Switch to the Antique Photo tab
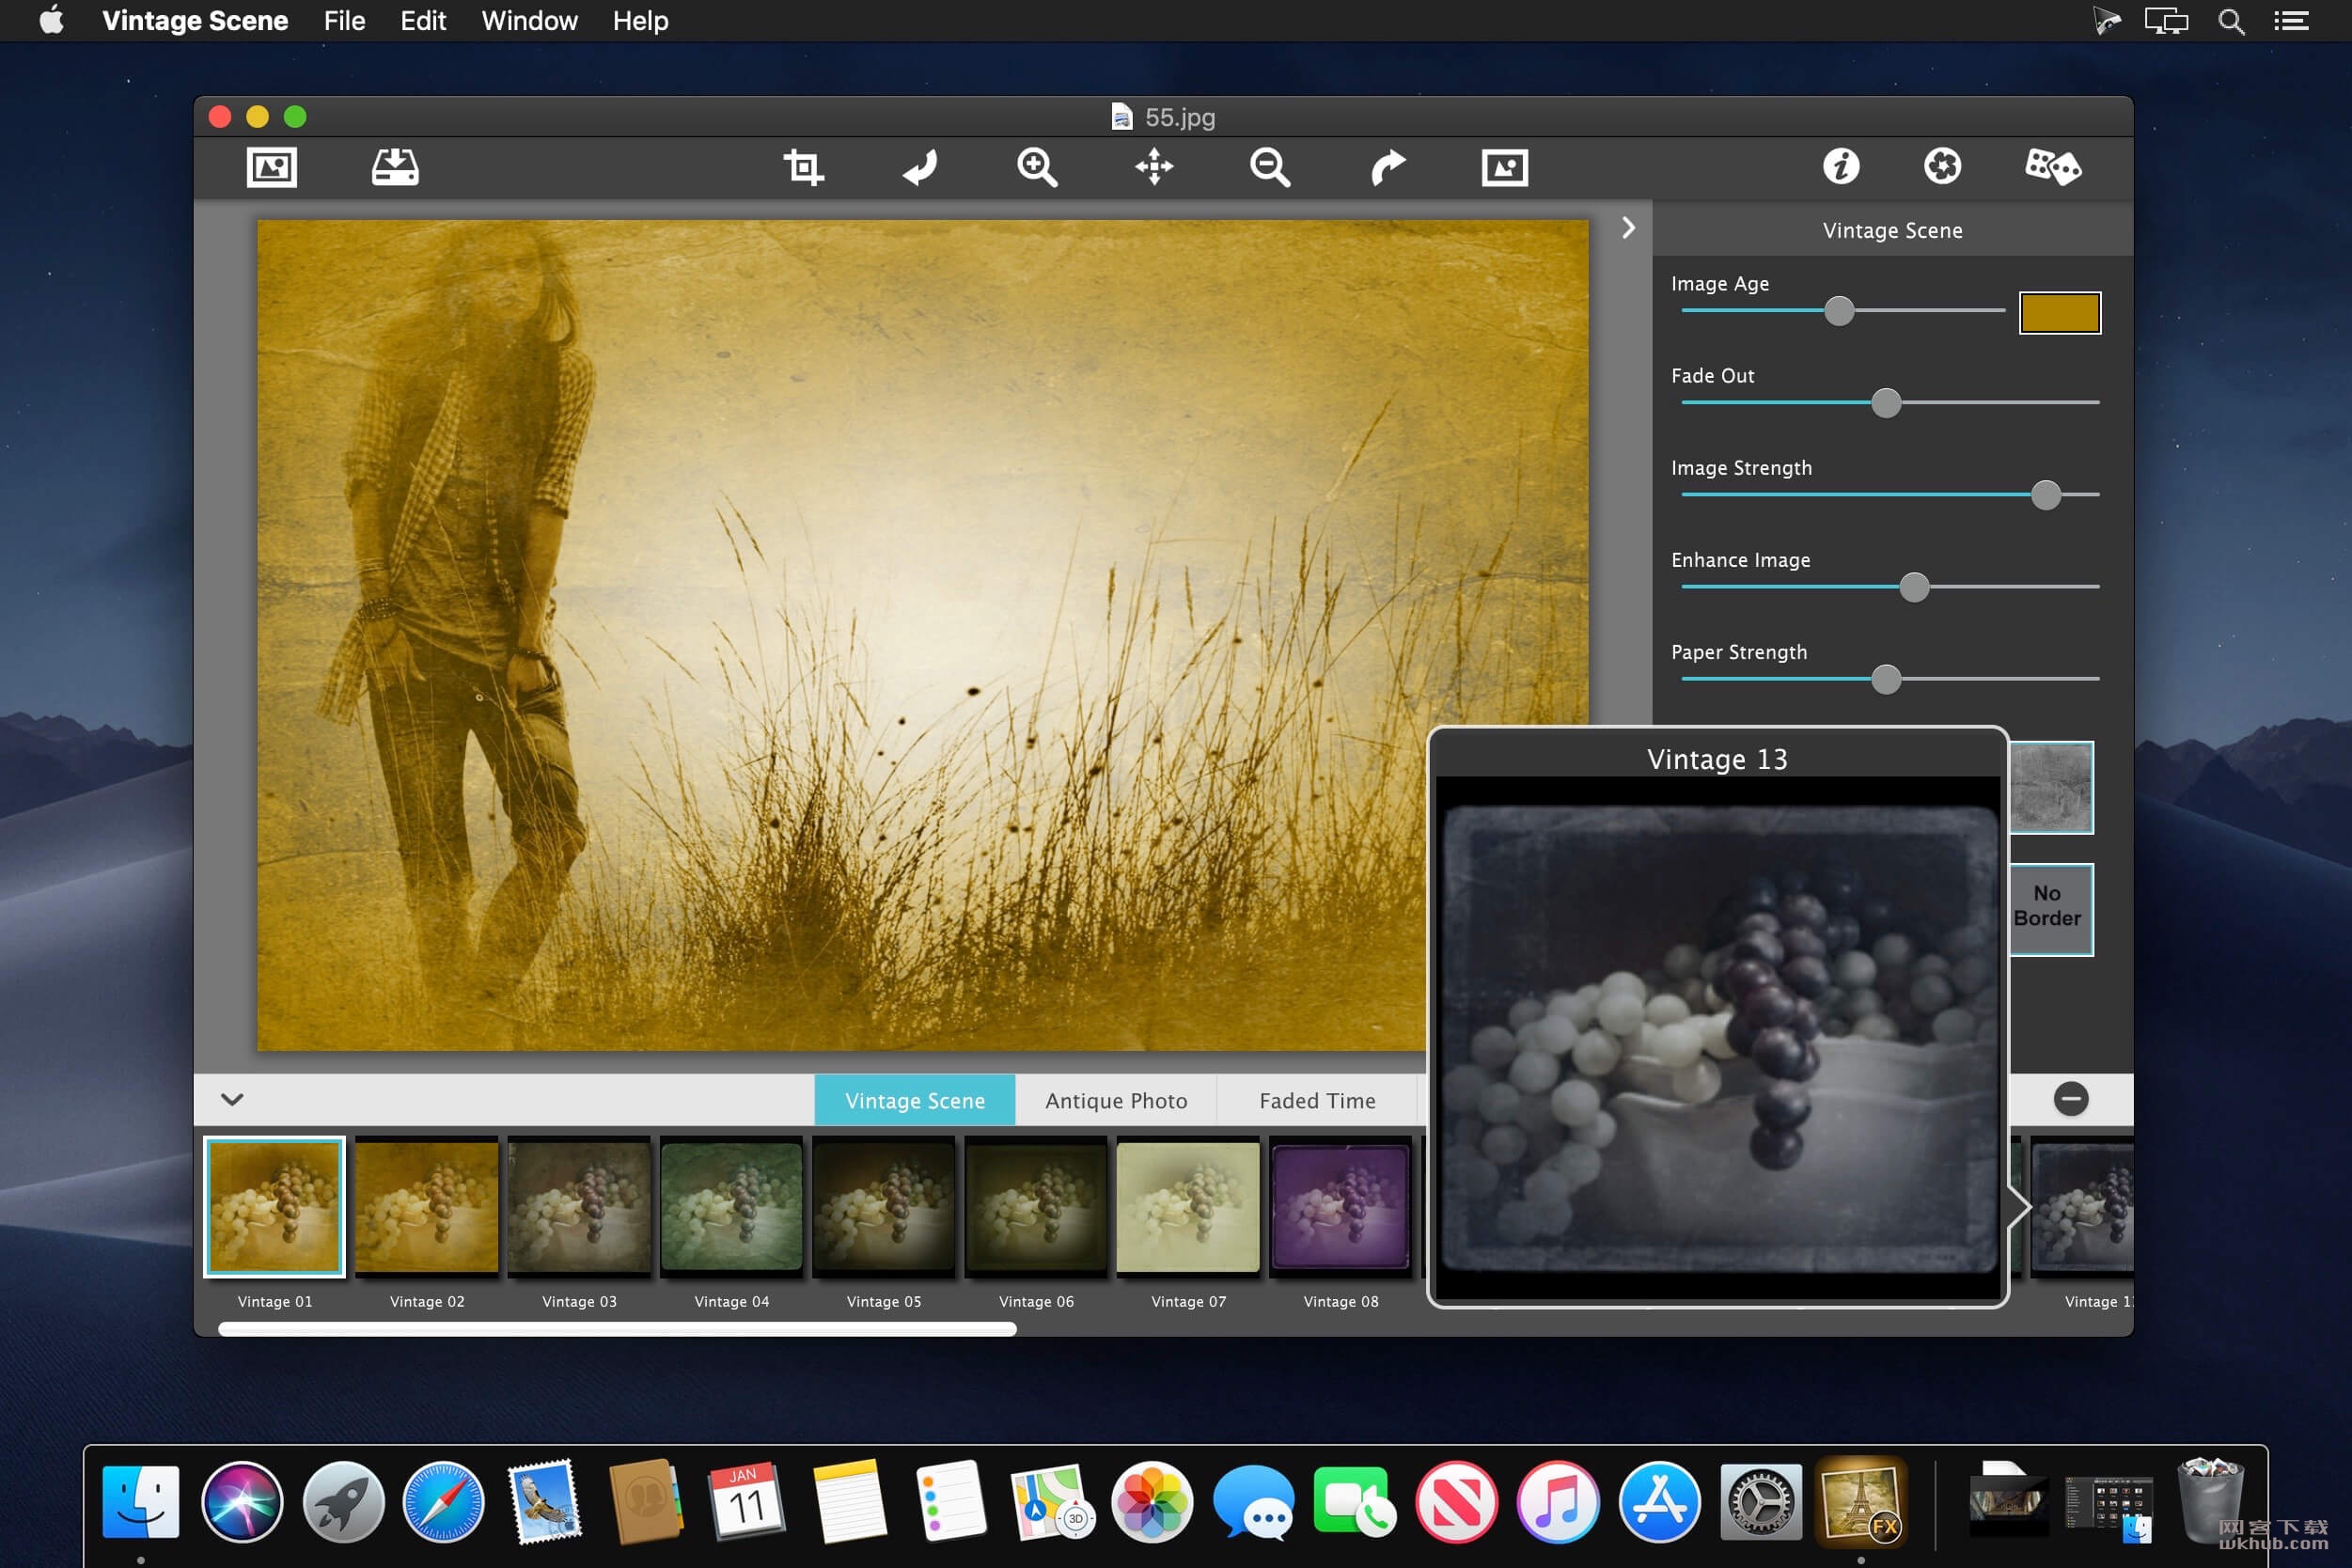2352x1568 pixels. pos(1116,1100)
